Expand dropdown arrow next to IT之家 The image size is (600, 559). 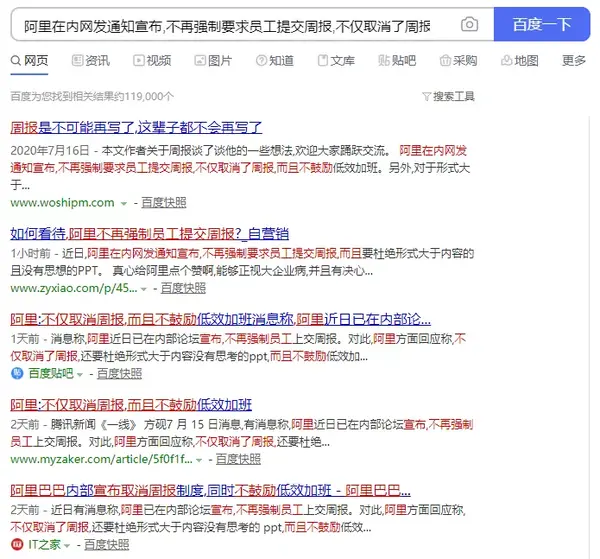click(67, 546)
